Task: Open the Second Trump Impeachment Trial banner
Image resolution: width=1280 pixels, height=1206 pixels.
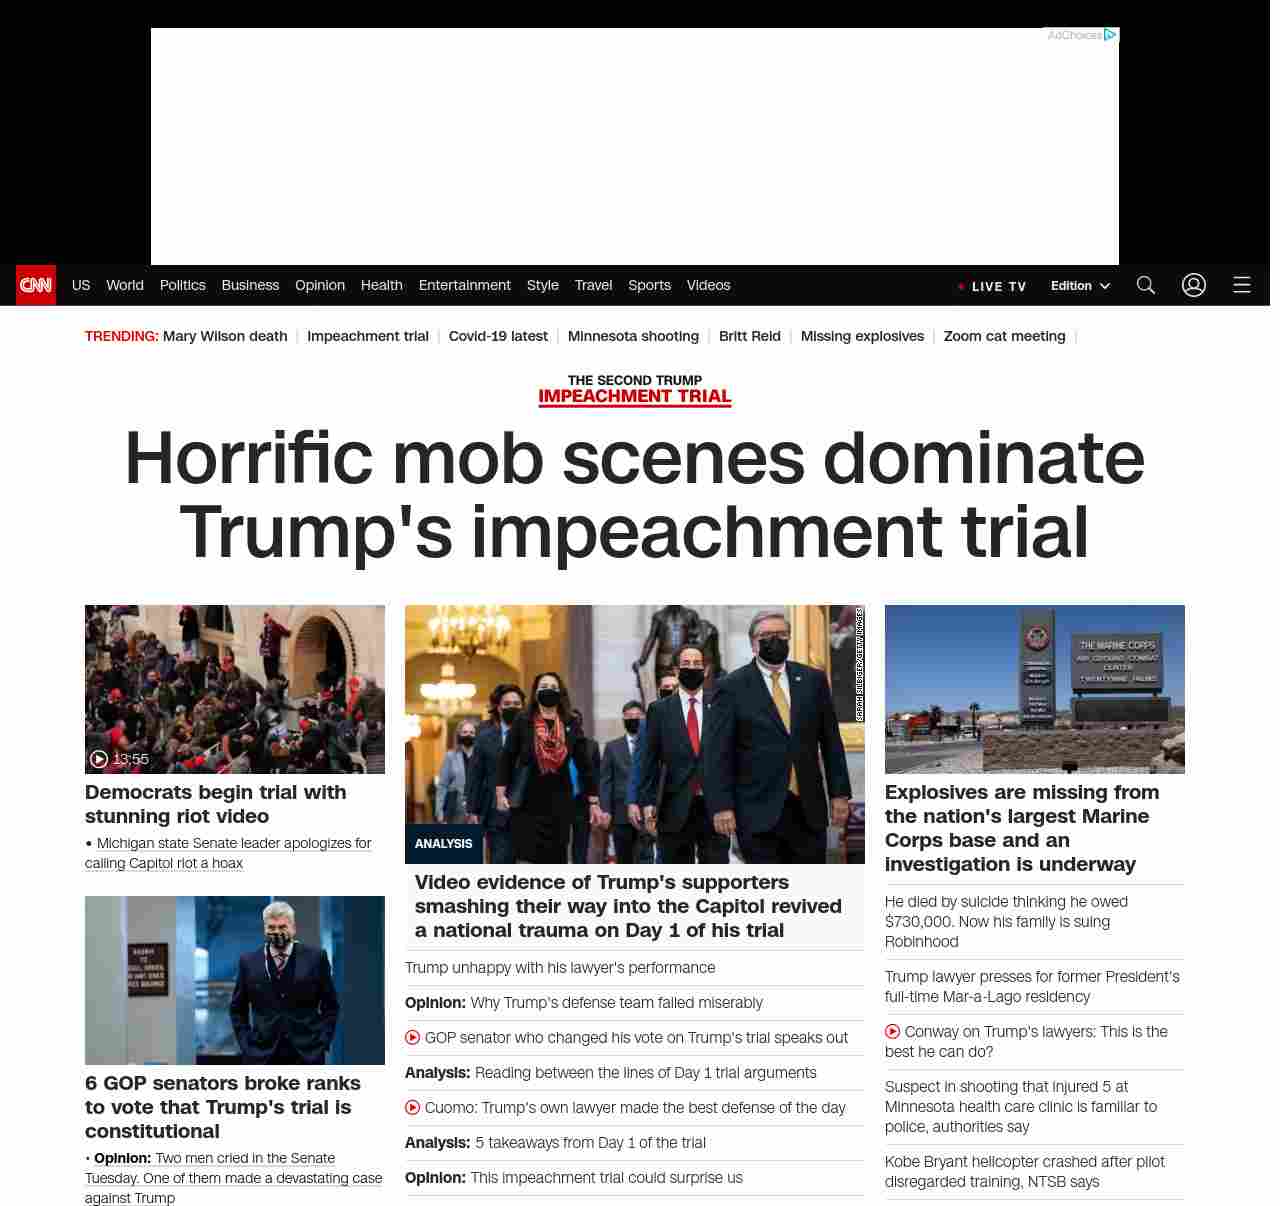Action: coord(635,390)
